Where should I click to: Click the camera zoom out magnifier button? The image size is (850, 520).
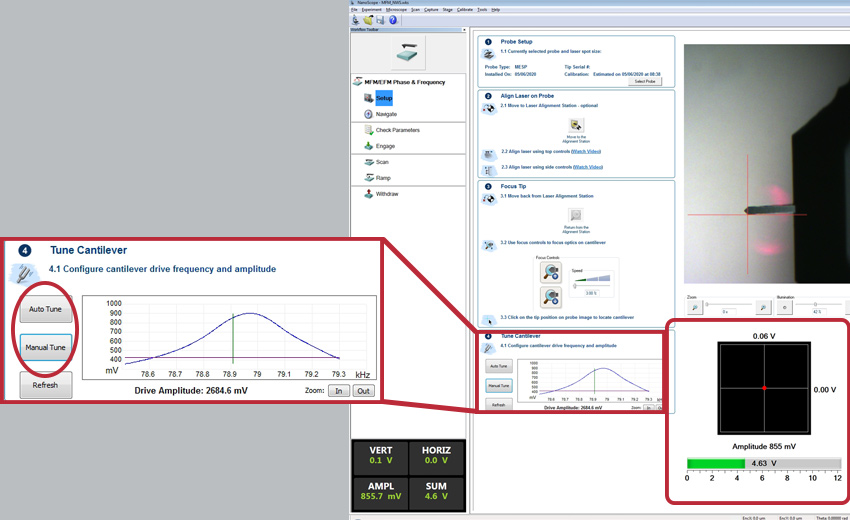coord(694,307)
